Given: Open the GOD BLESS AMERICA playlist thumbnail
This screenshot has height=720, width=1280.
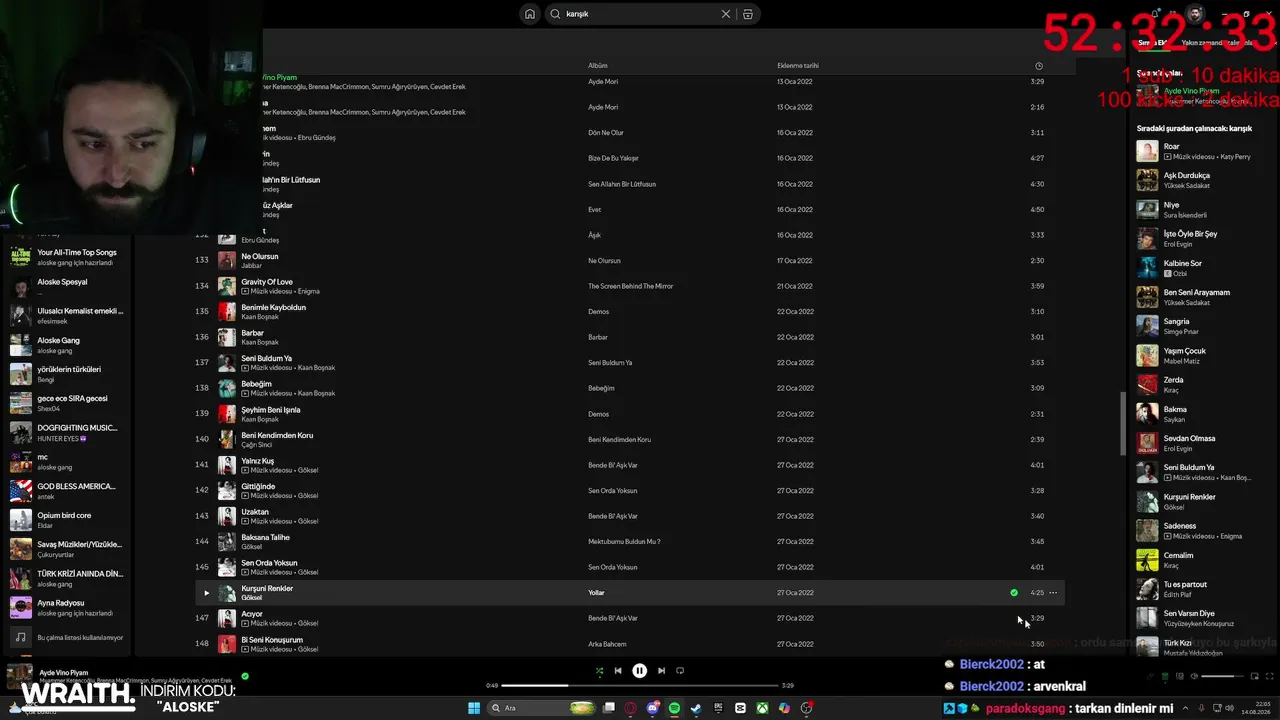Looking at the screenshot, I should (20, 491).
